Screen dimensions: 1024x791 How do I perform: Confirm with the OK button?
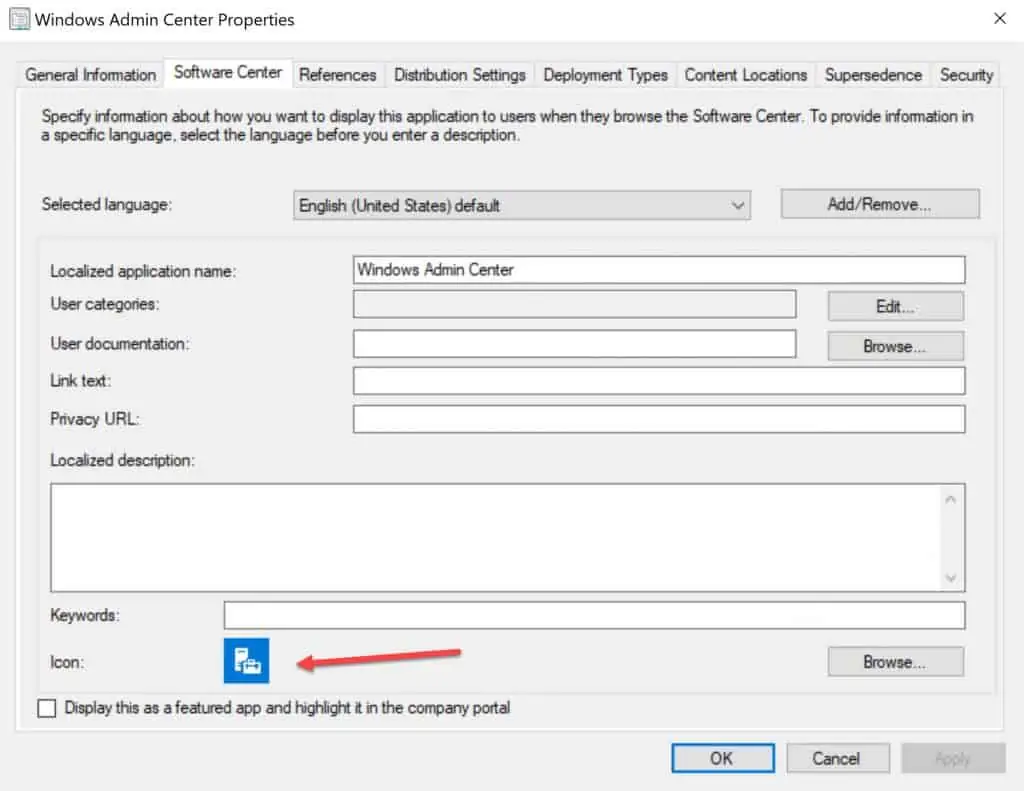click(723, 758)
